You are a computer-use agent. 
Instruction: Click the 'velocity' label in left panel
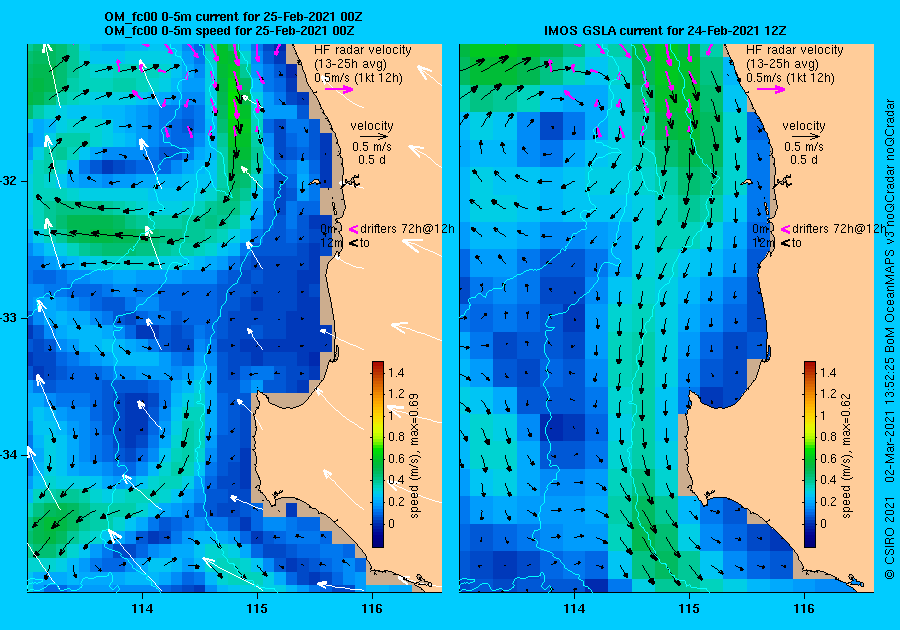pyautogui.click(x=372, y=126)
